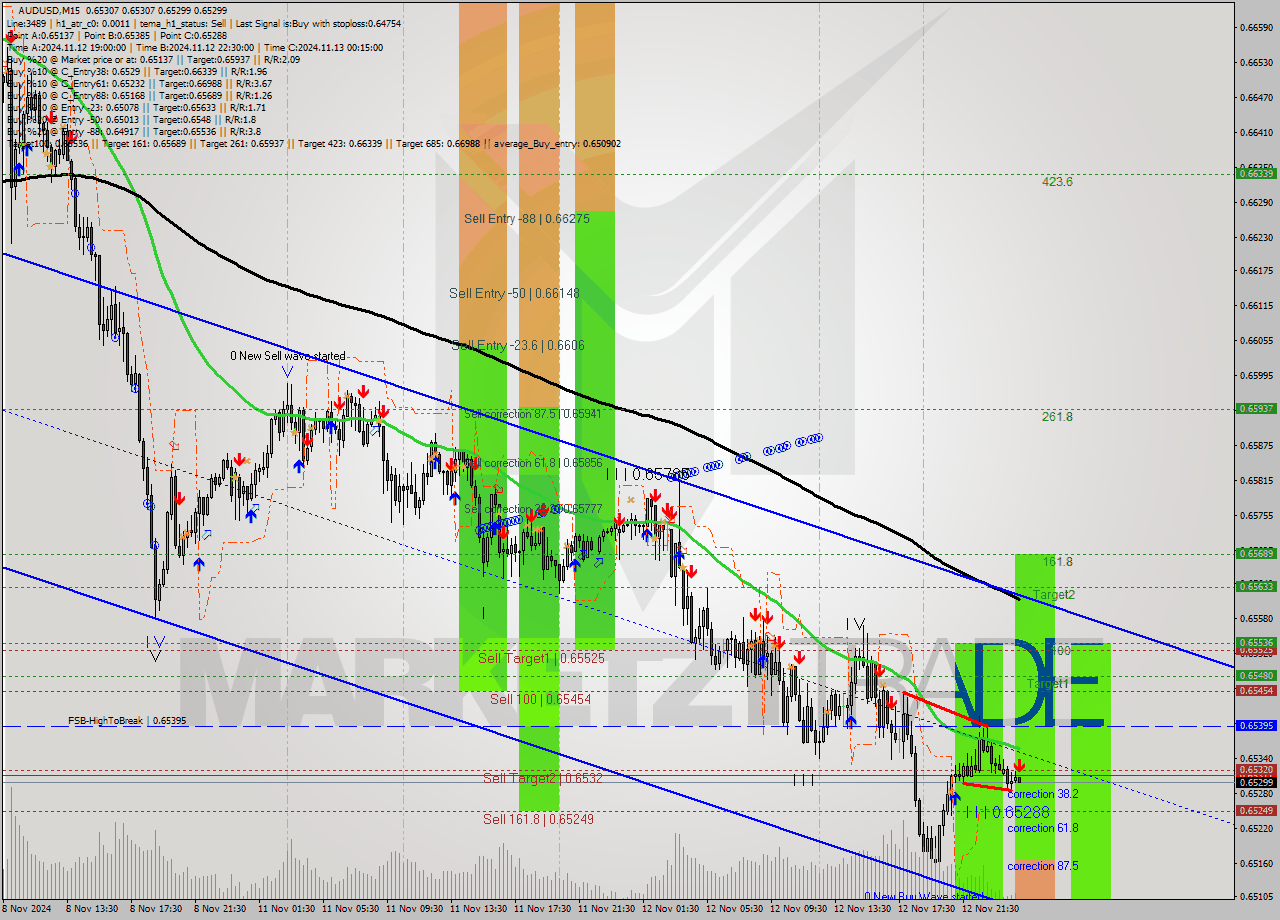This screenshot has height=920, width=1280.
Task: Click the green 0.65937 price axis tag
Action: [x=1256, y=408]
